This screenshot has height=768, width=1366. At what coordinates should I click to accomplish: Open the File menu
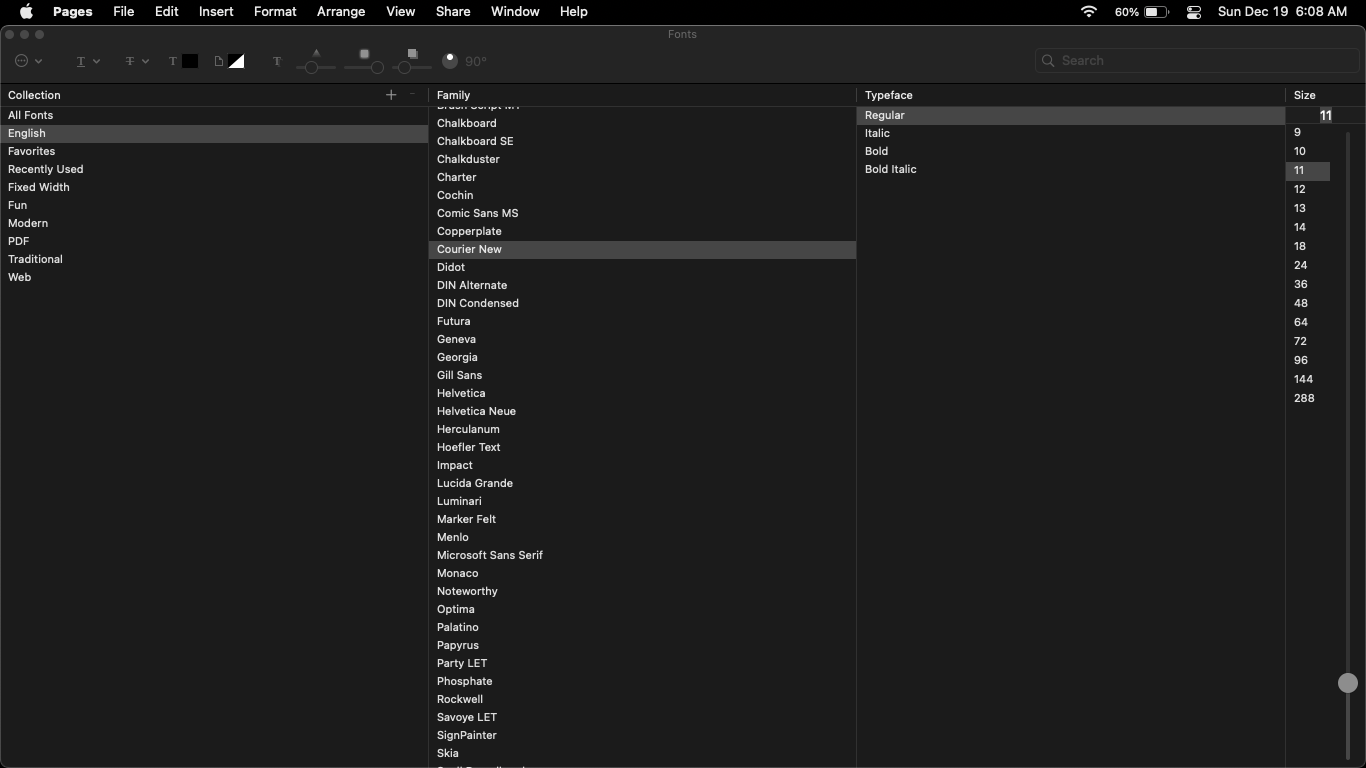[x=124, y=12]
